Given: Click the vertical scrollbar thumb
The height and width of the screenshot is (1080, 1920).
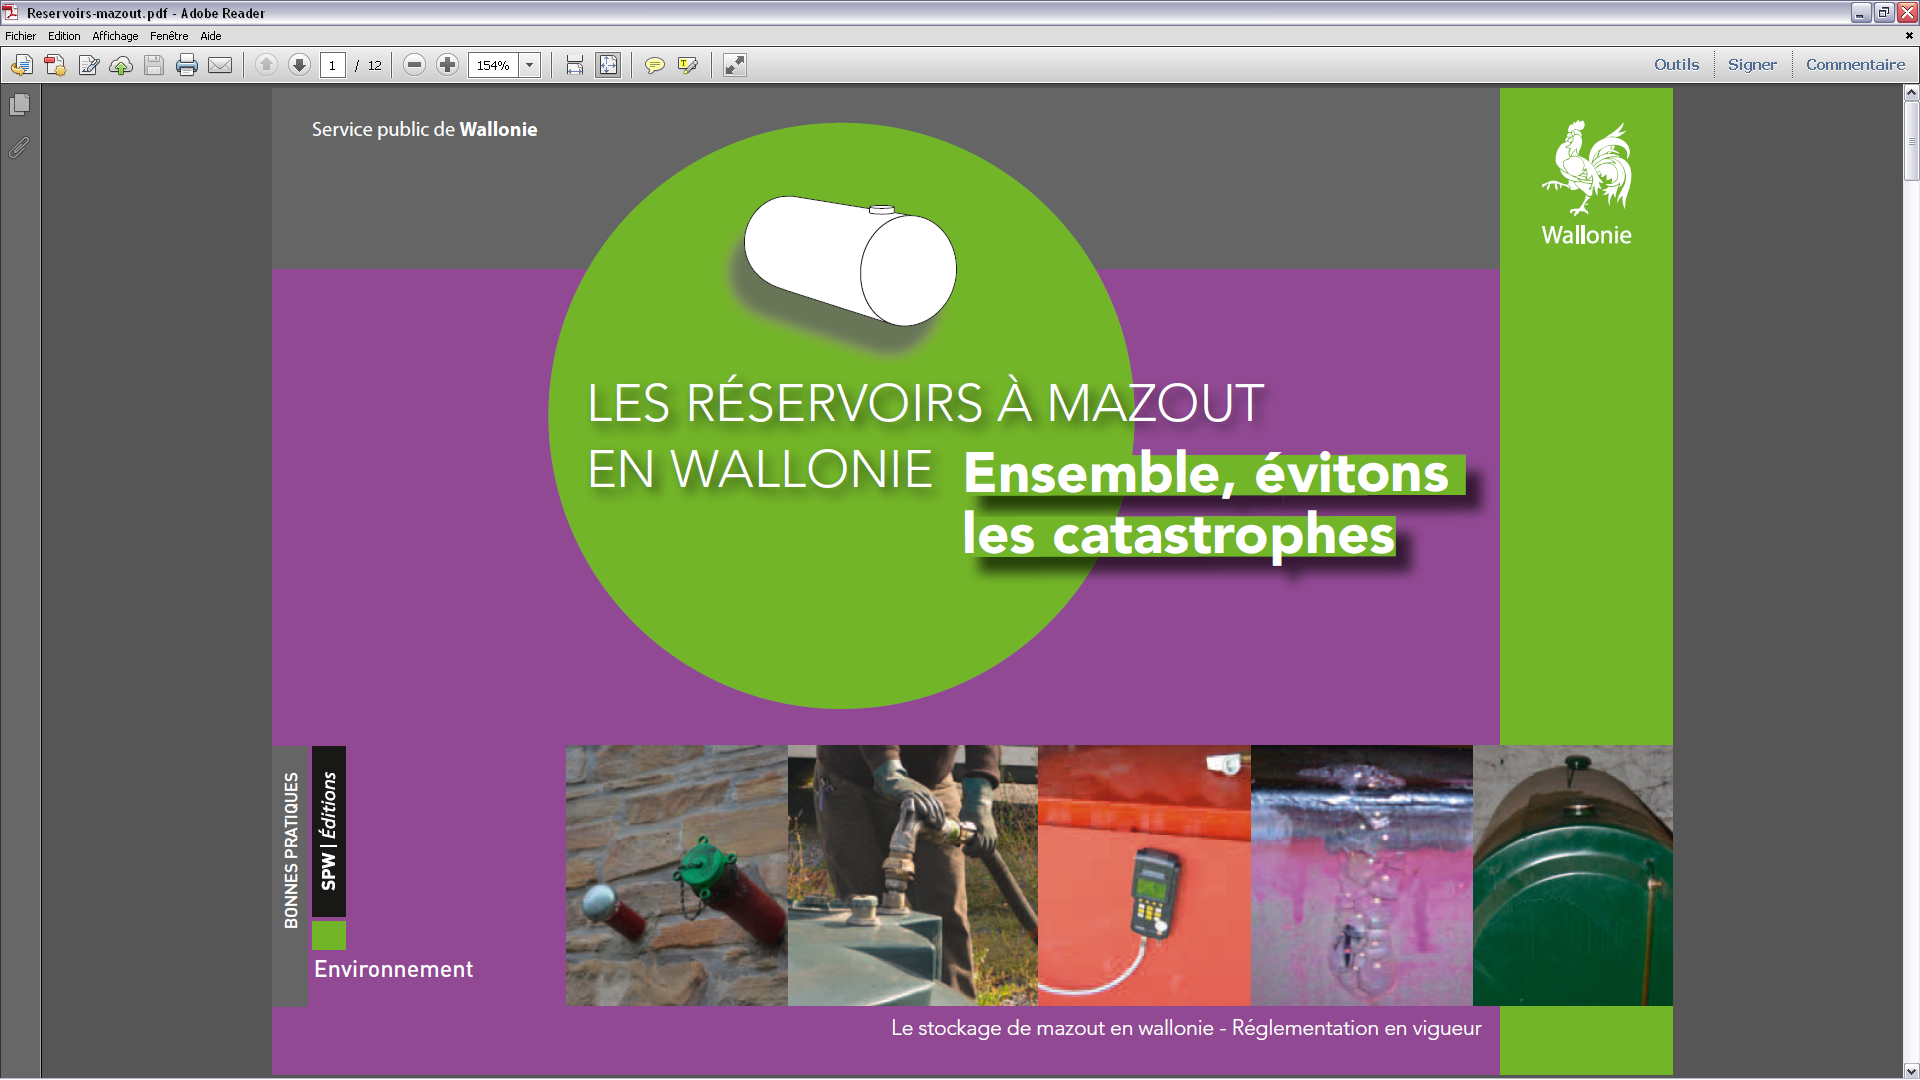Looking at the screenshot, I should 1911,140.
